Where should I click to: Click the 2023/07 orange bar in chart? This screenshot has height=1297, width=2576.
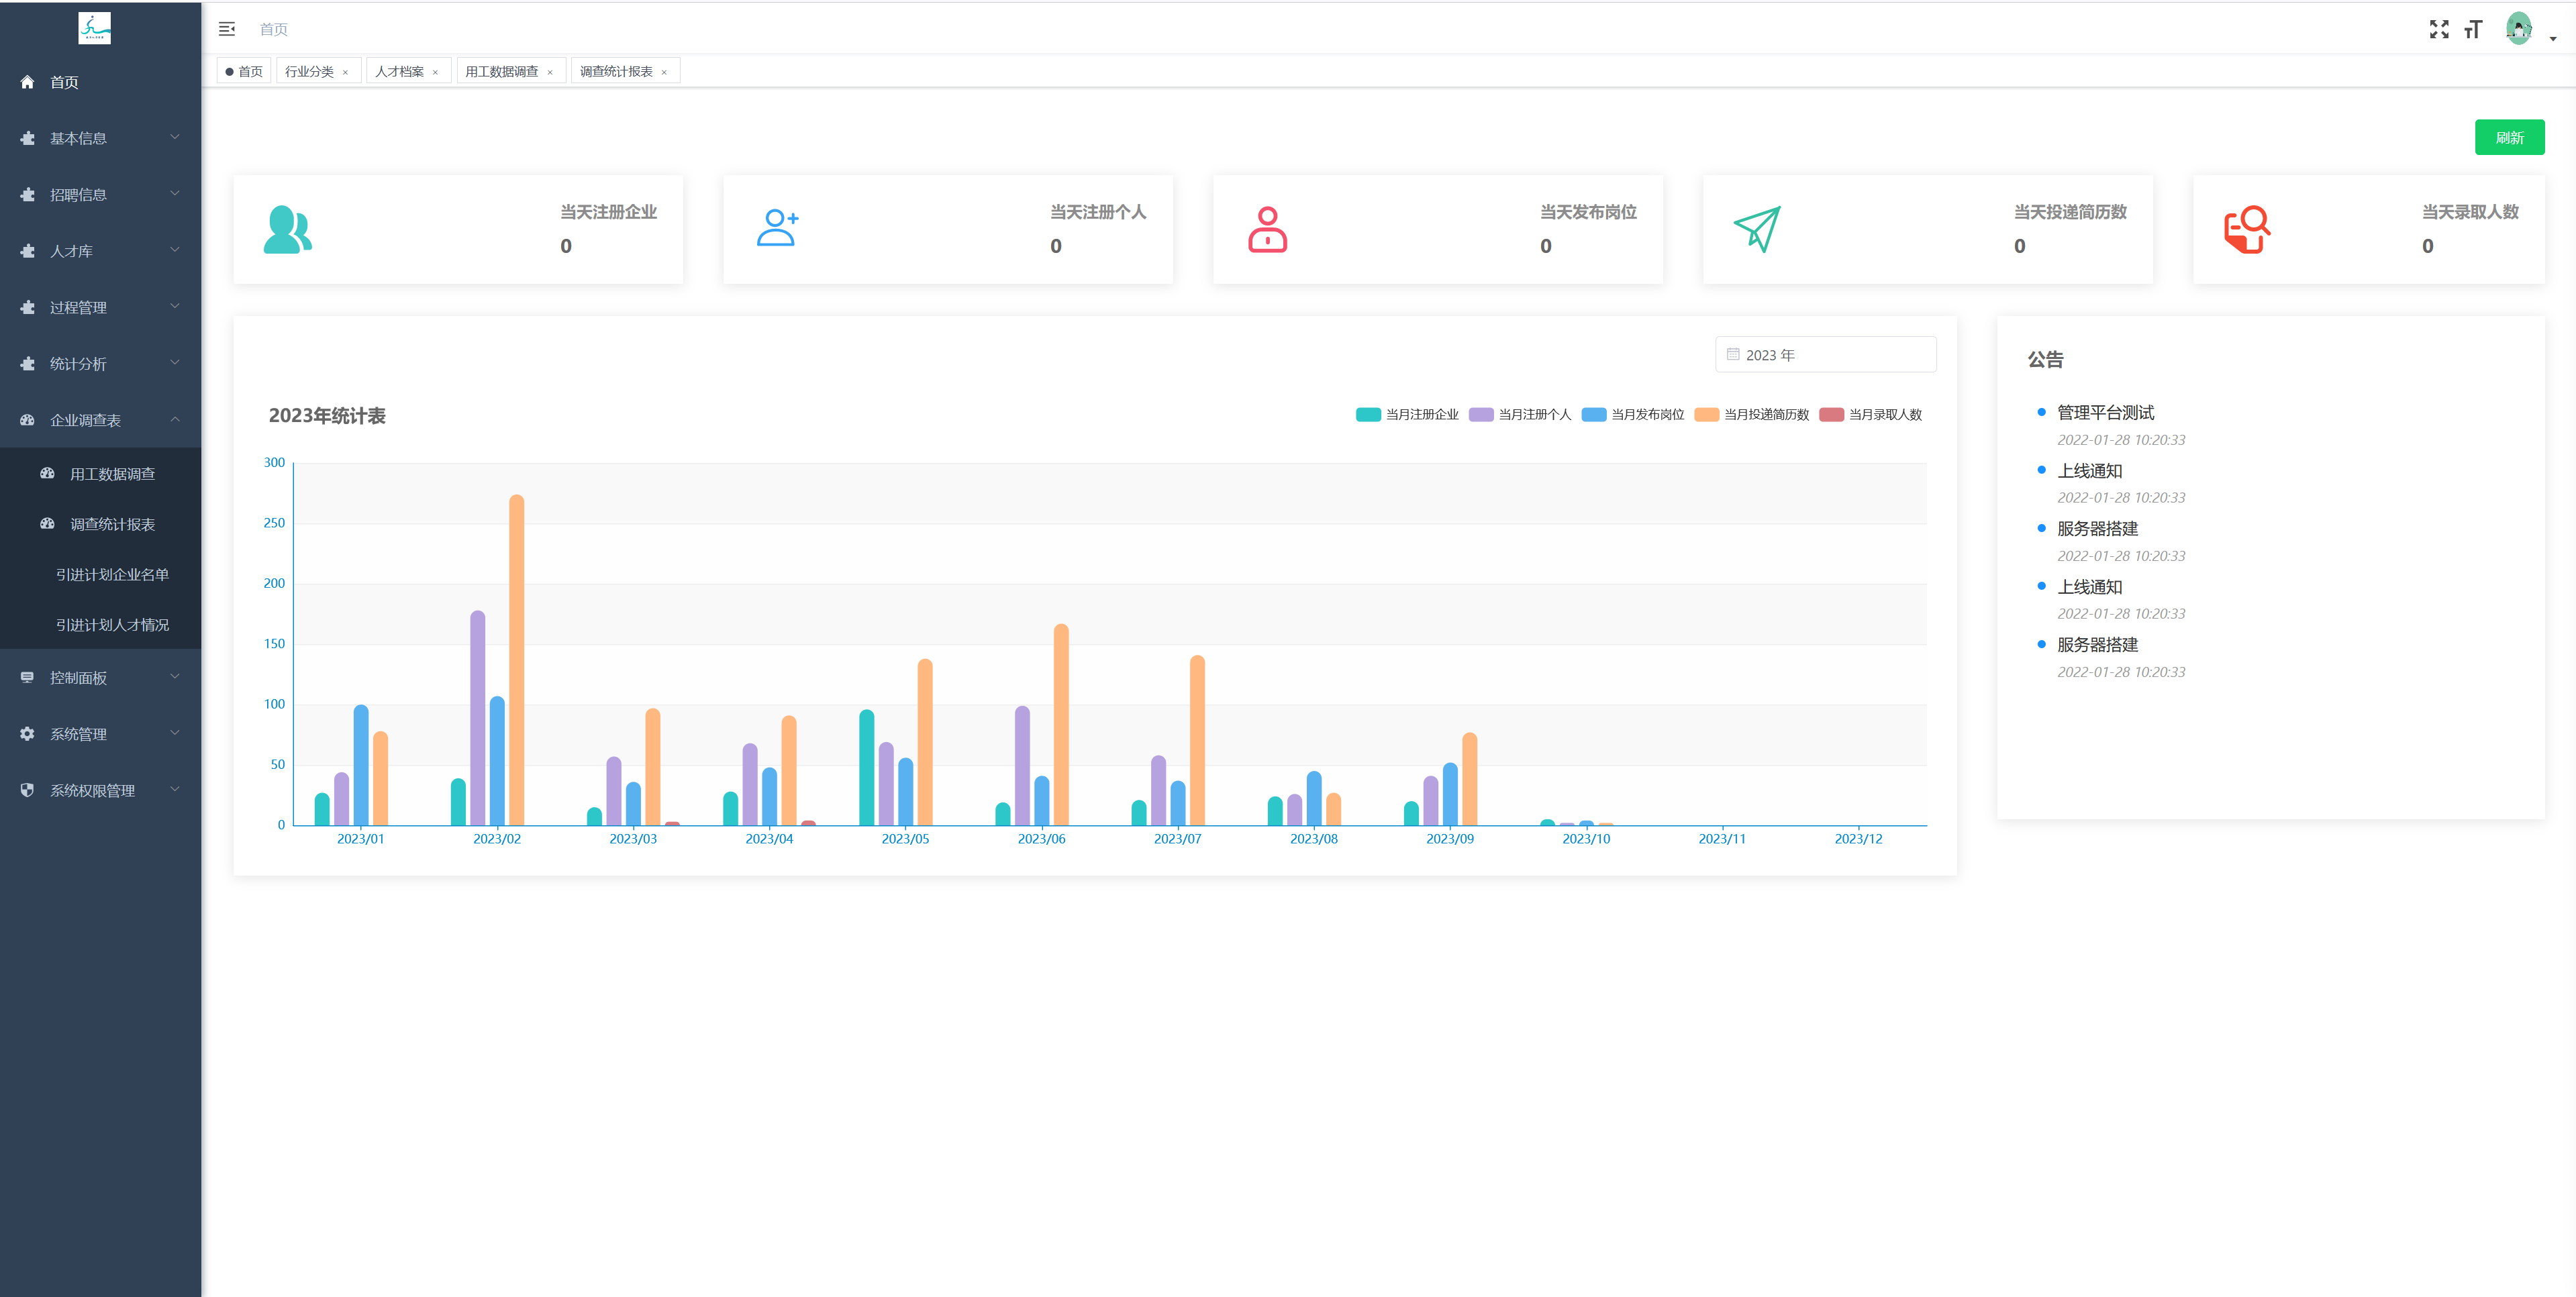[1198, 740]
